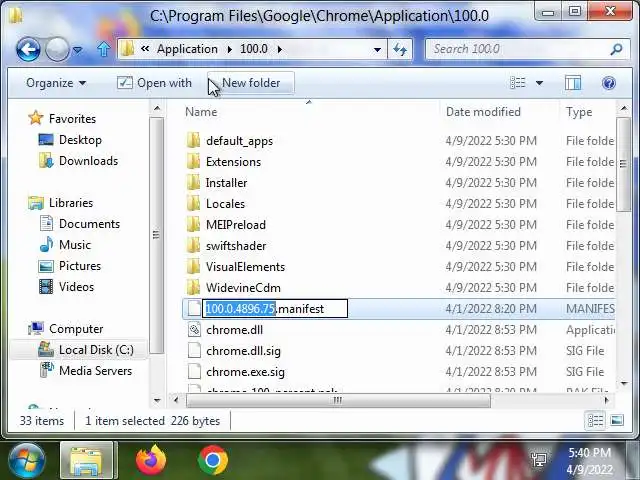Open more view options dropdown
640x480 pixels.
(x=539, y=83)
